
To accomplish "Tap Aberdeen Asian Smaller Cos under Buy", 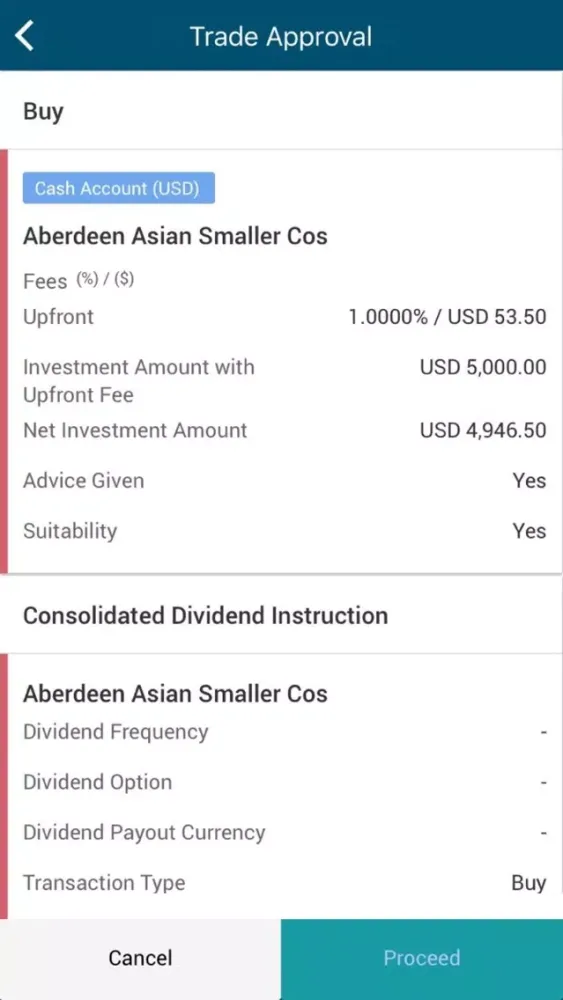I will 175,236.
